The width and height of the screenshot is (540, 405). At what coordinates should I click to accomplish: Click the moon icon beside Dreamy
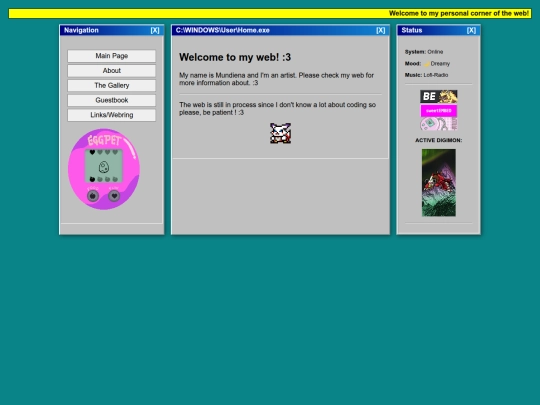click(x=426, y=64)
